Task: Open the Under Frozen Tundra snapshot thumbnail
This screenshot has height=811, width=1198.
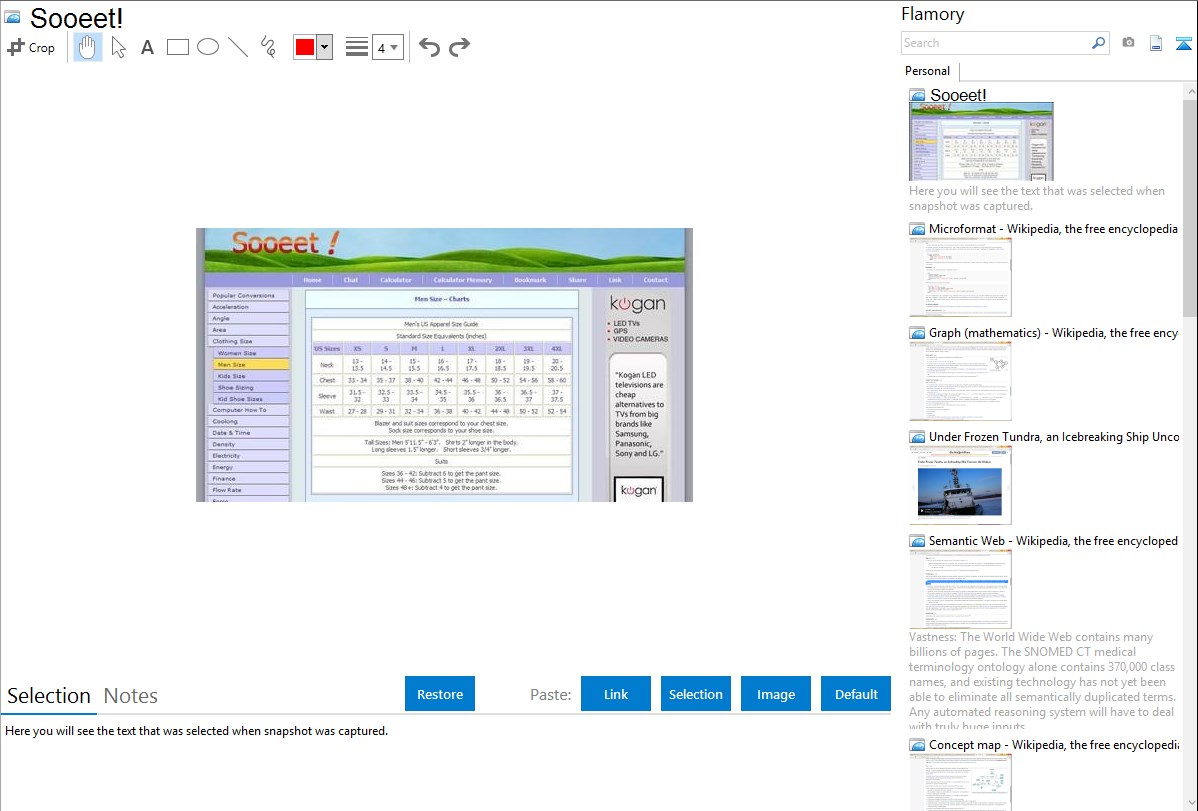Action: coord(960,485)
